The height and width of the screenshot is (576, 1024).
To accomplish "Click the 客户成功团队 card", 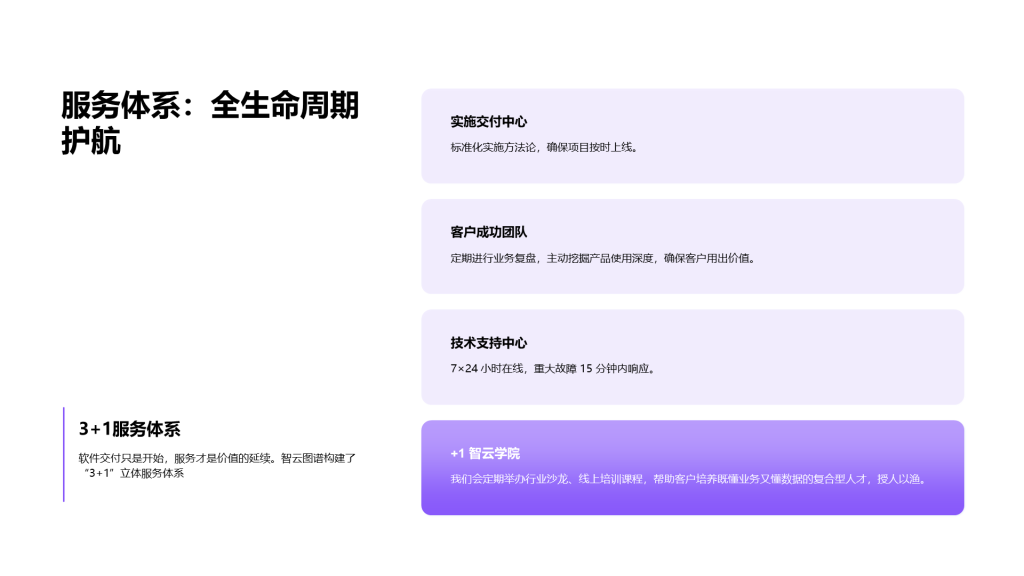I will click(x=694, y=245).
